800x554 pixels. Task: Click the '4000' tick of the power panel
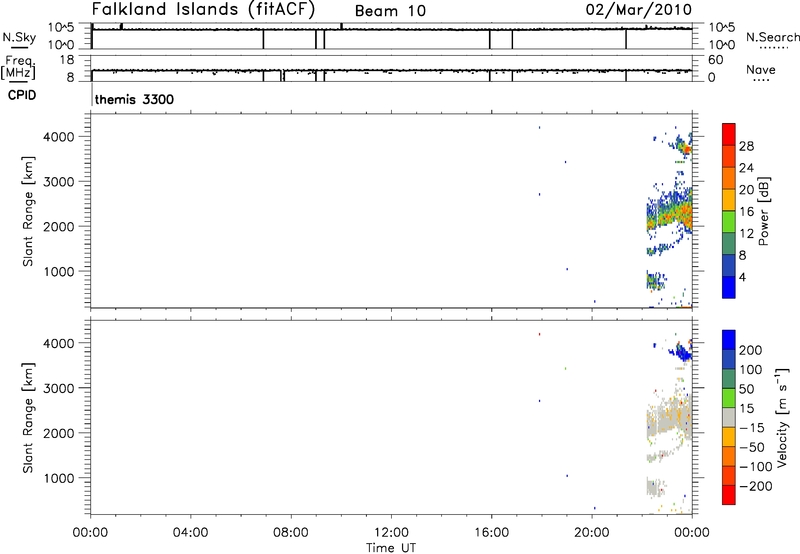(60, 137)
